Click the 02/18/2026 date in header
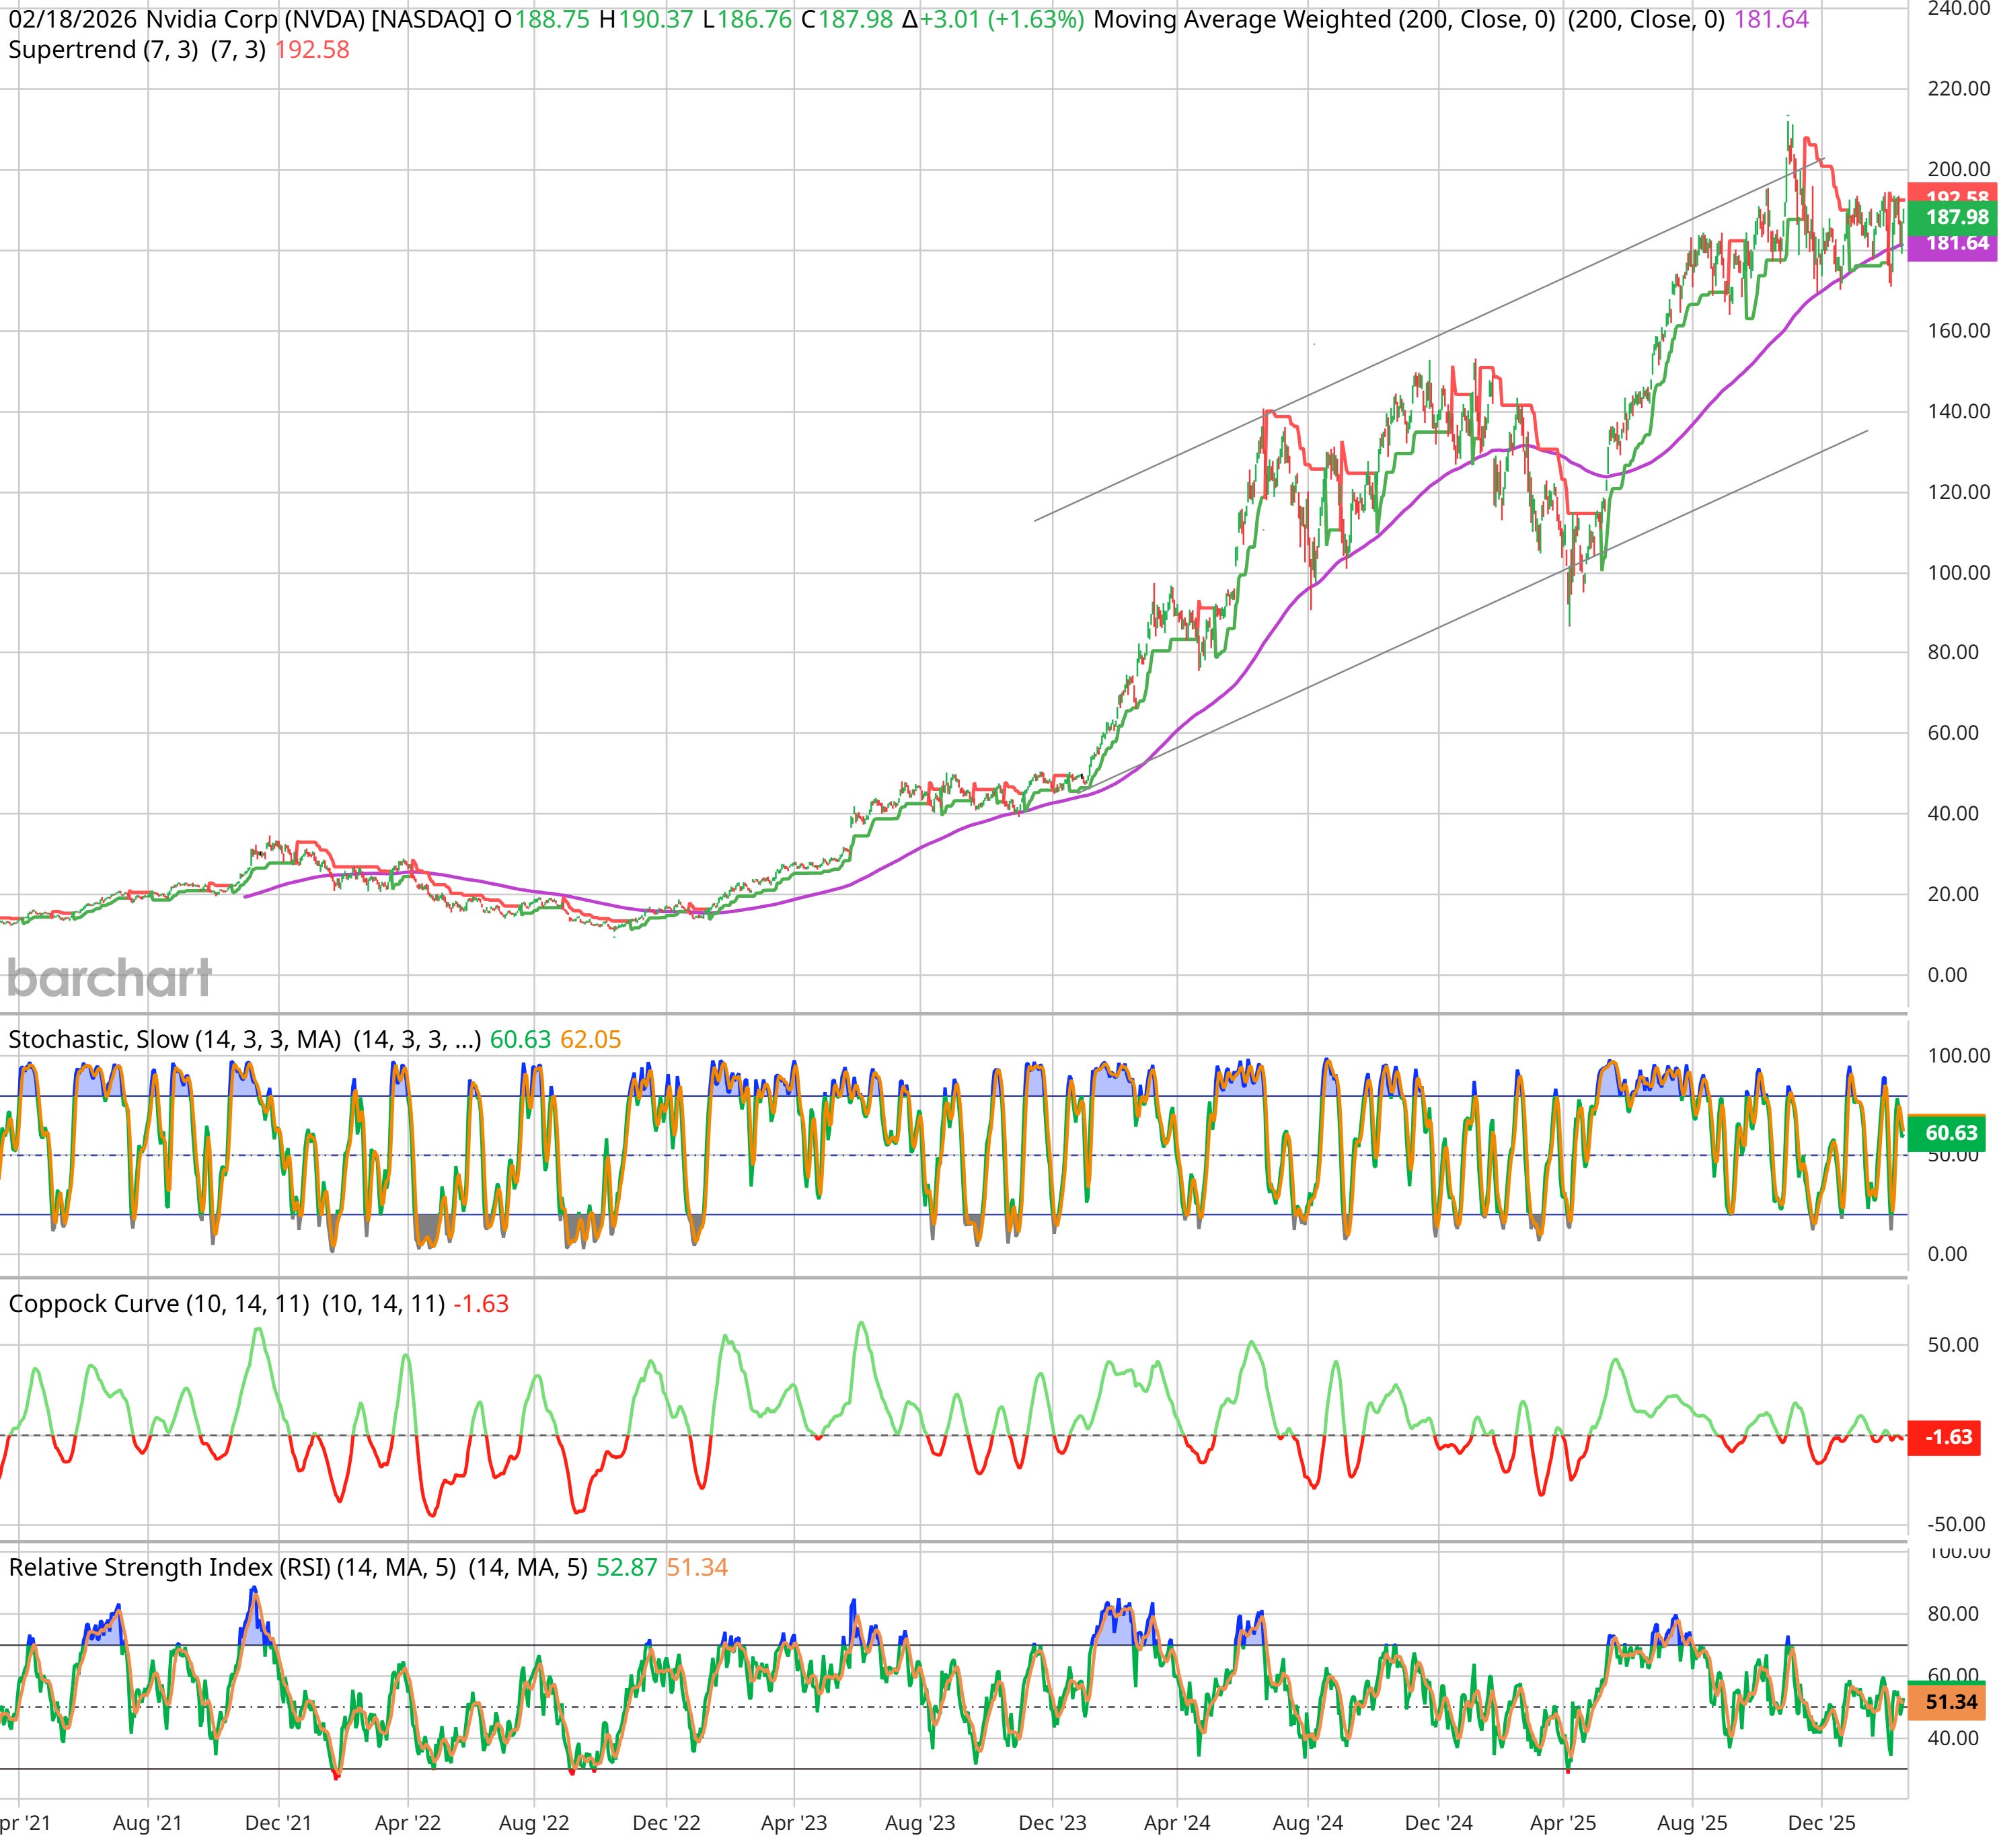 point(73,20)
